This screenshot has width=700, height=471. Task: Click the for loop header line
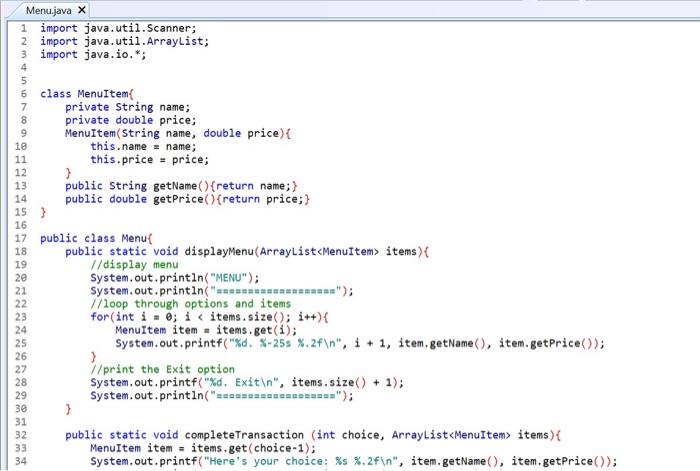tap(209, 317)
